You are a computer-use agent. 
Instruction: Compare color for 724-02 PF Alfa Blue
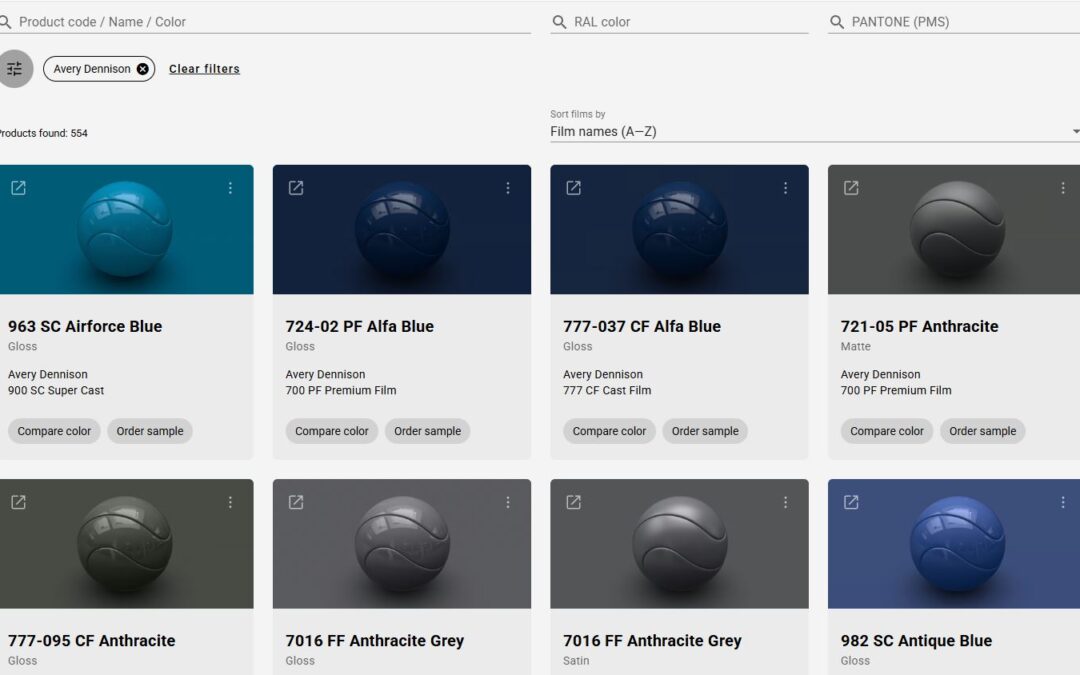[x=332, y=431]
